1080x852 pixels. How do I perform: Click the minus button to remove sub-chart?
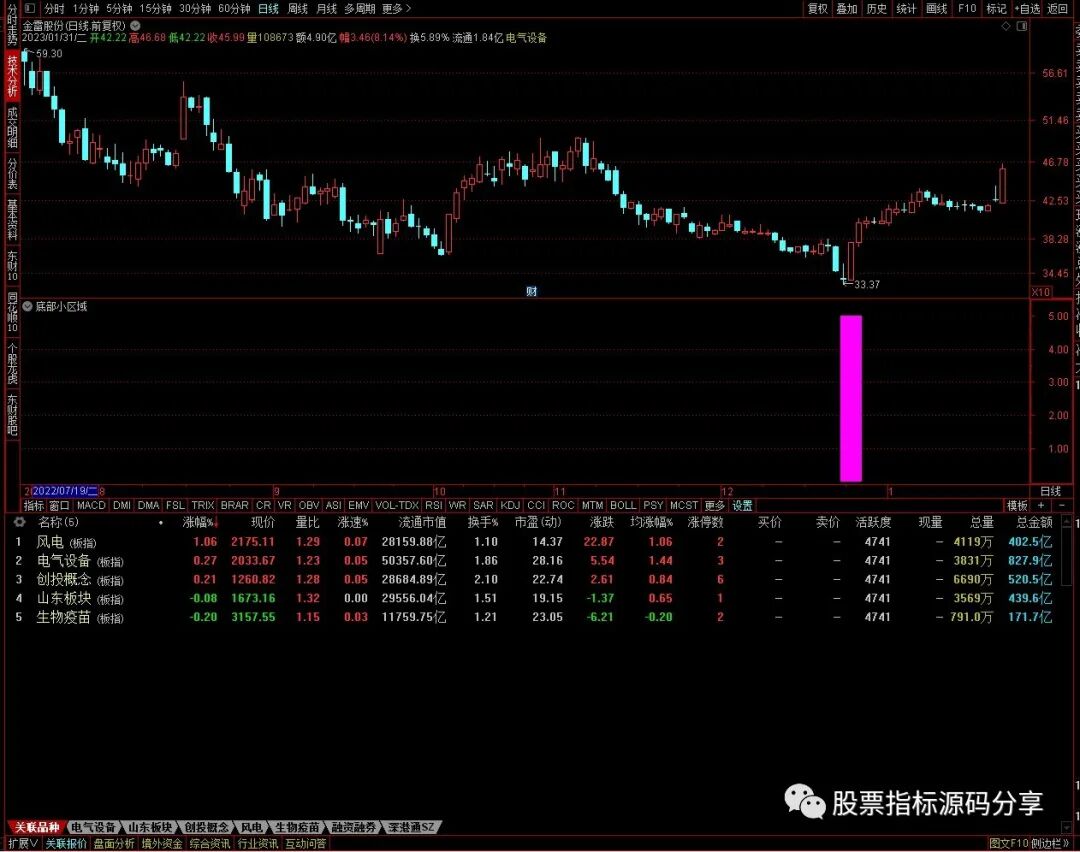[1061, 506]
